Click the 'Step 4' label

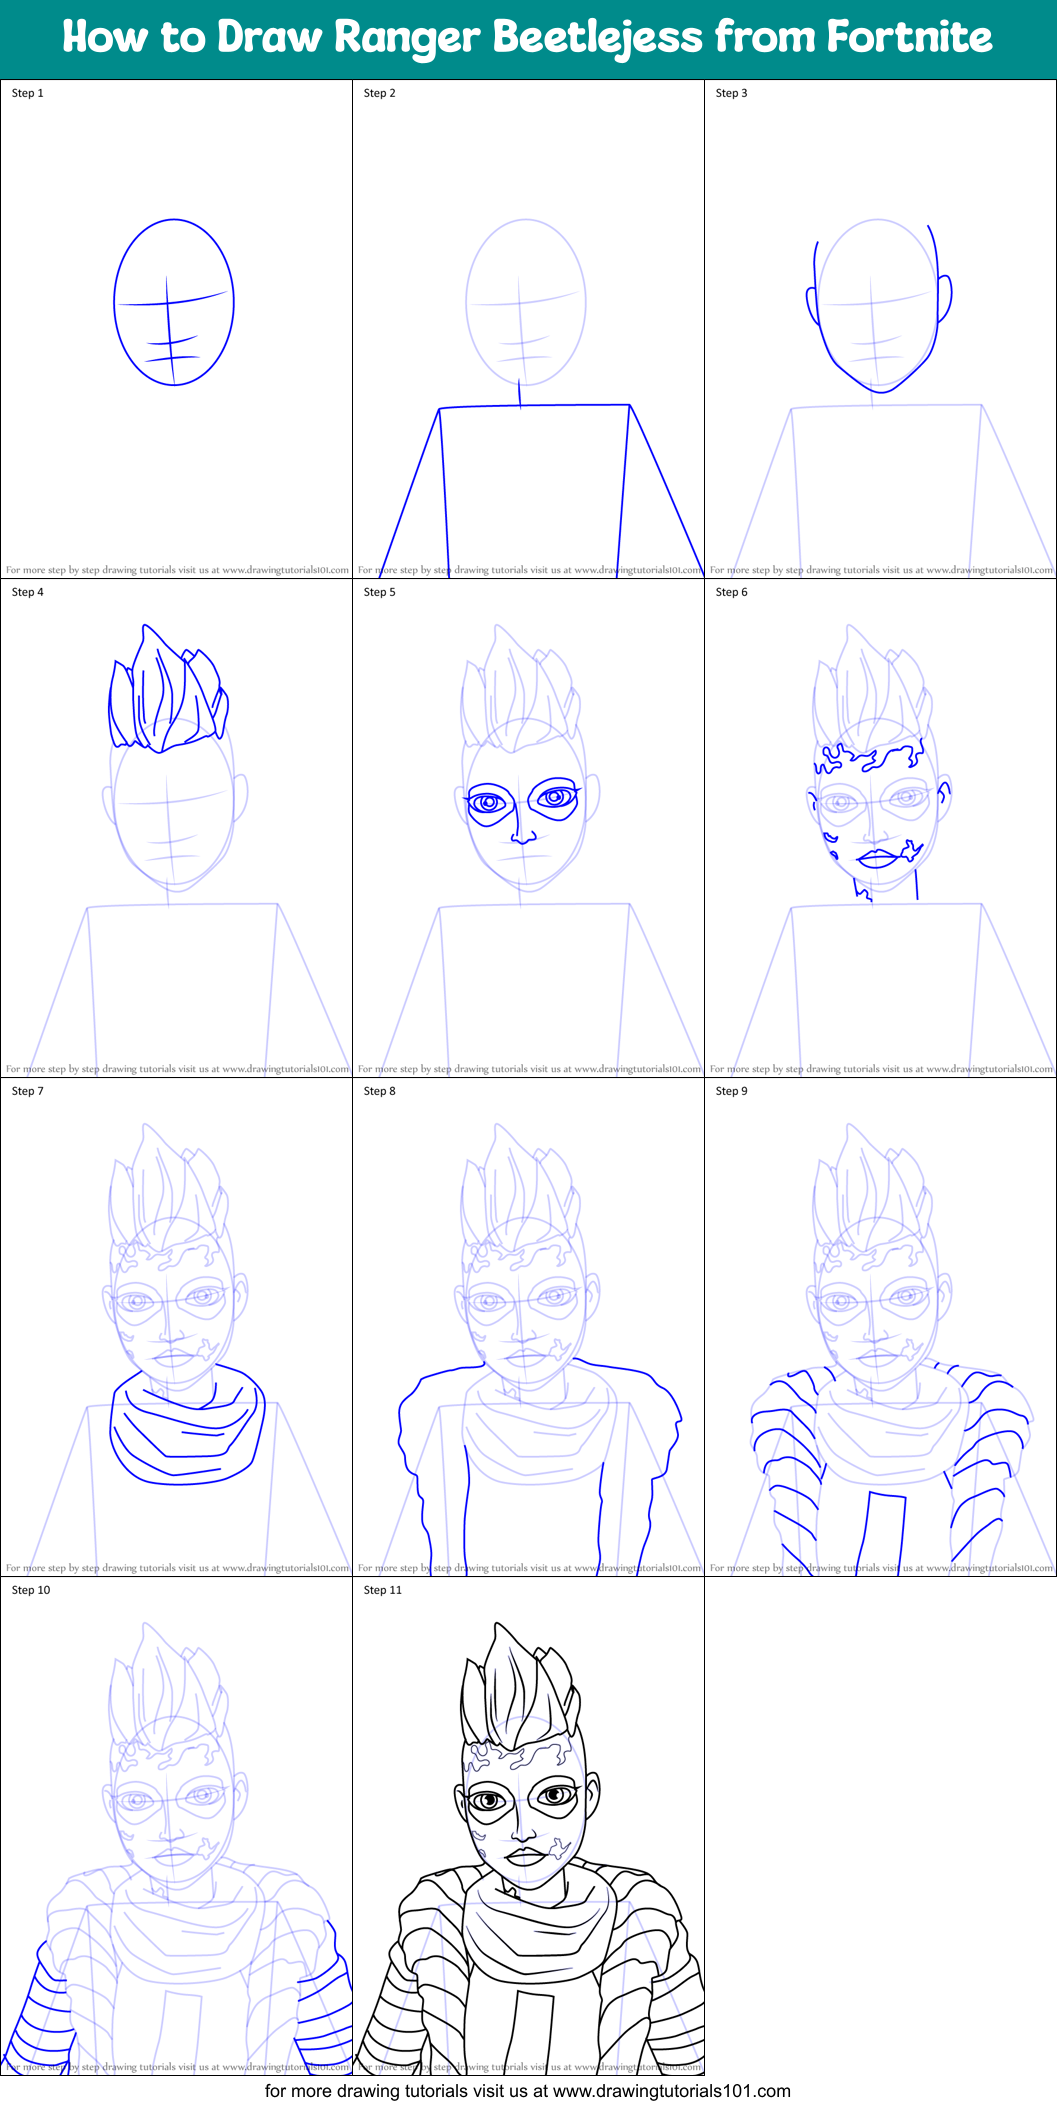28,592
